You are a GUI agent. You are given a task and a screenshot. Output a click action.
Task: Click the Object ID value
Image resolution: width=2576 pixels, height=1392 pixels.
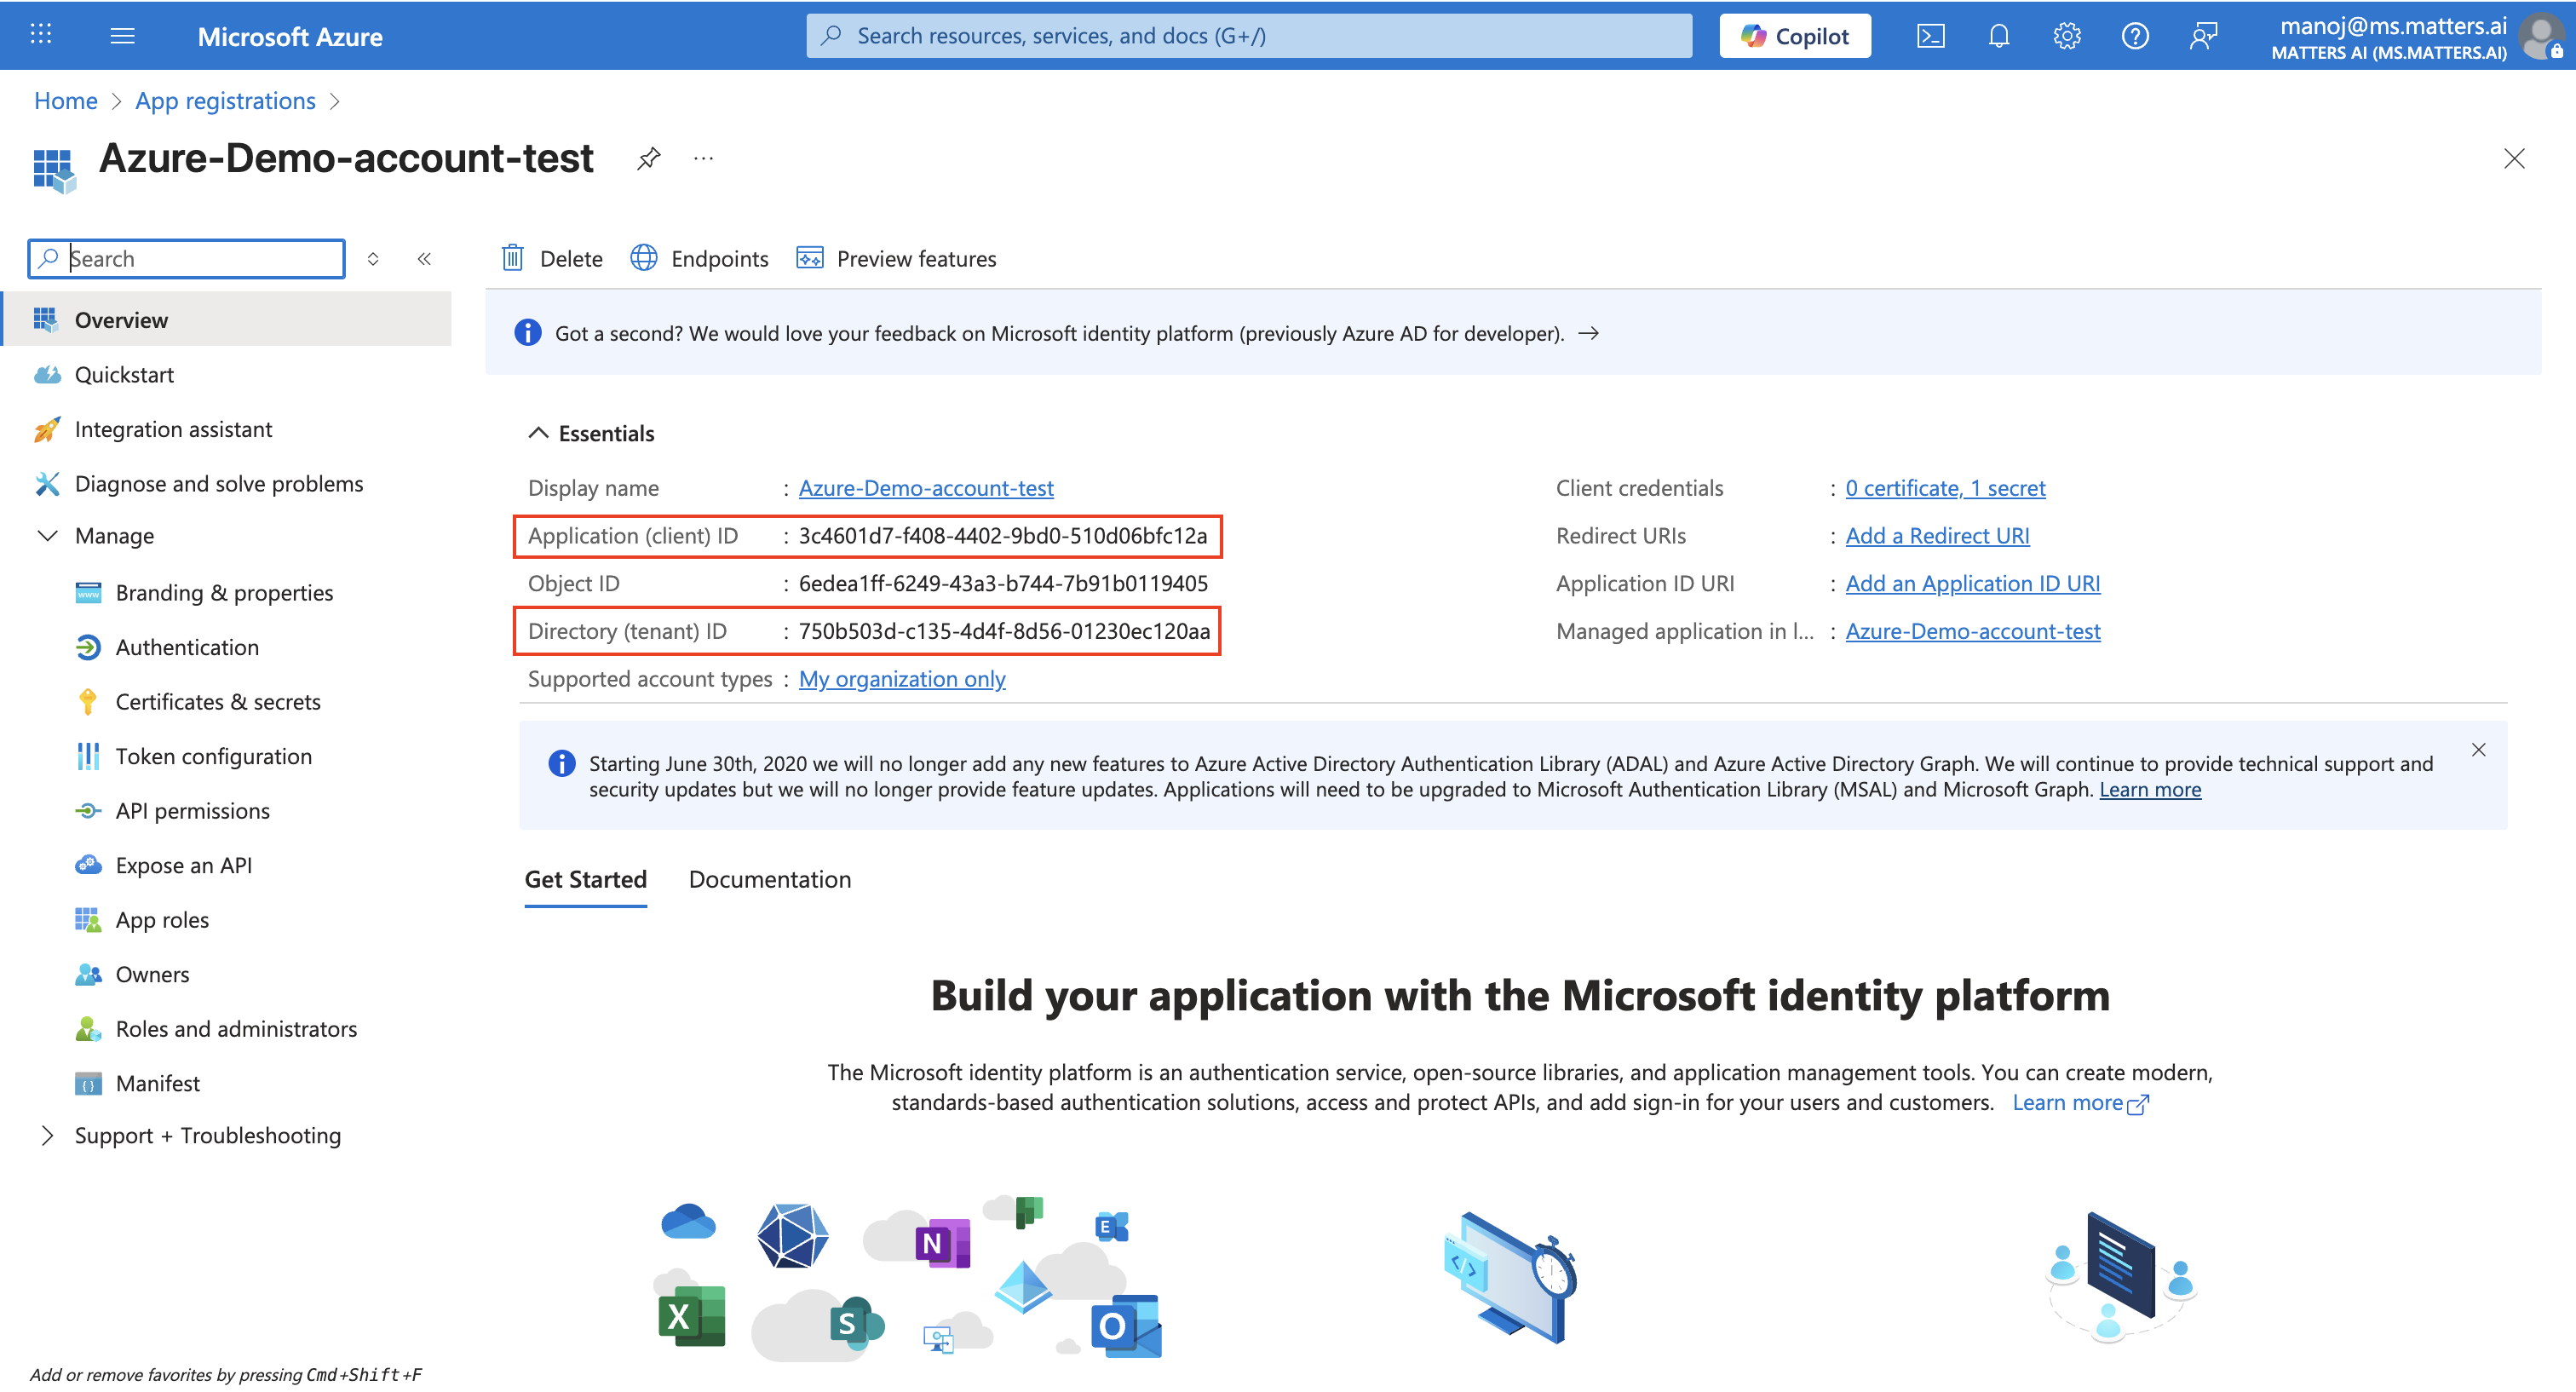click(x=1003, y=584)
